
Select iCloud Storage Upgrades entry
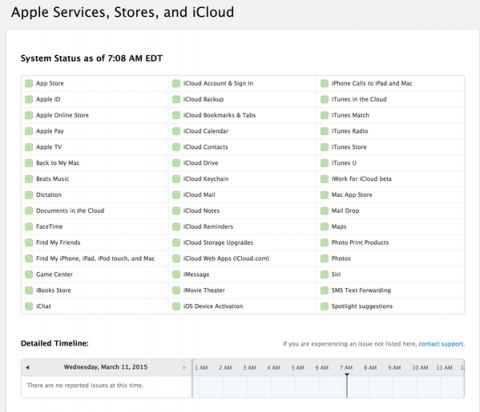tap(218, 242)
